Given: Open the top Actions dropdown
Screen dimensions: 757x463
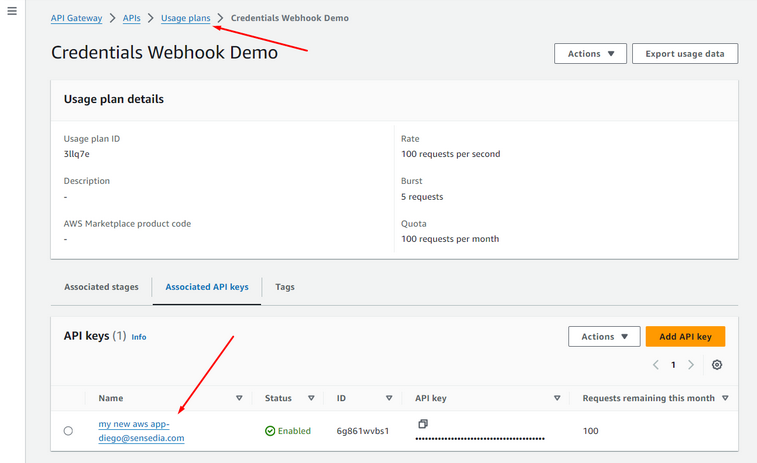Looking at the screenshot, I should (590, 54).
